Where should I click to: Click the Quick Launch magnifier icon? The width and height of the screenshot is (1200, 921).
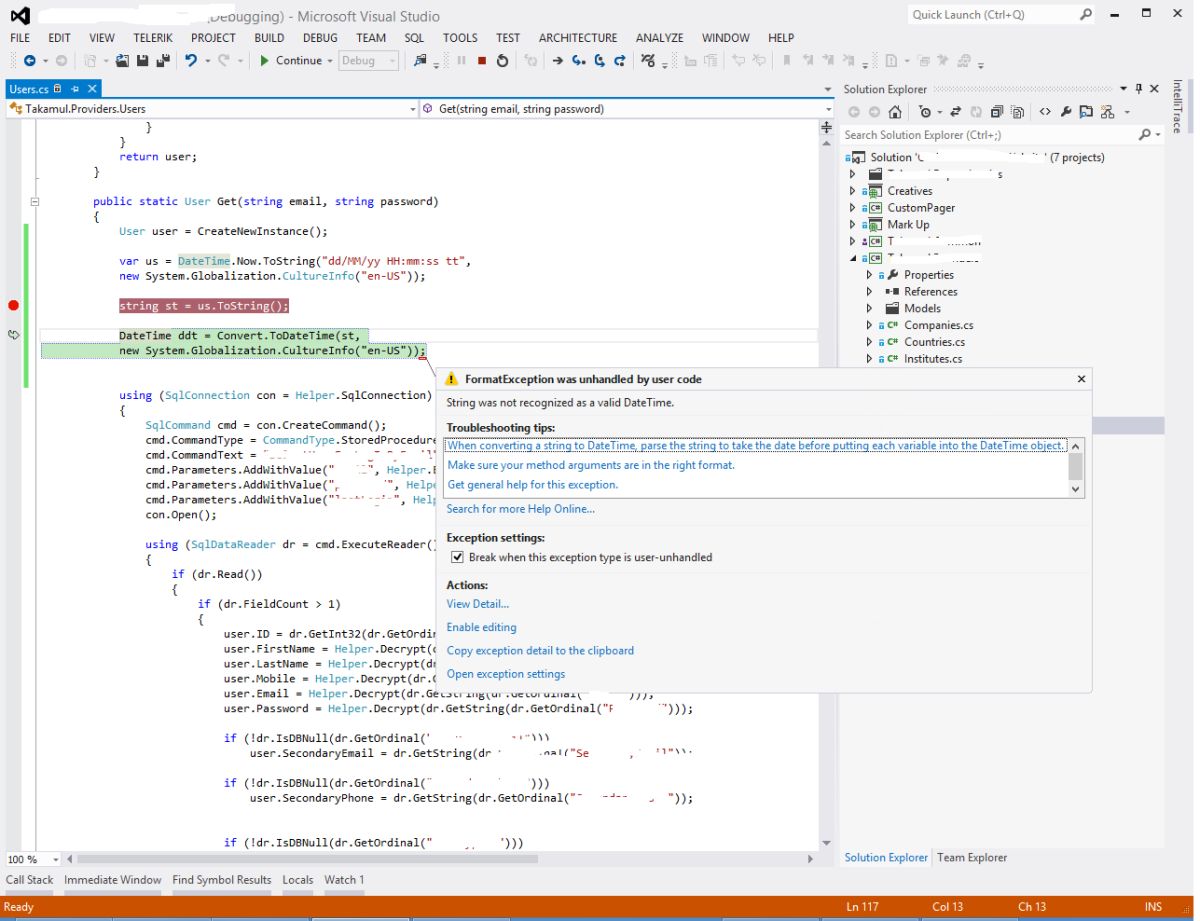pyautogui.click(x=1086, y=15)
